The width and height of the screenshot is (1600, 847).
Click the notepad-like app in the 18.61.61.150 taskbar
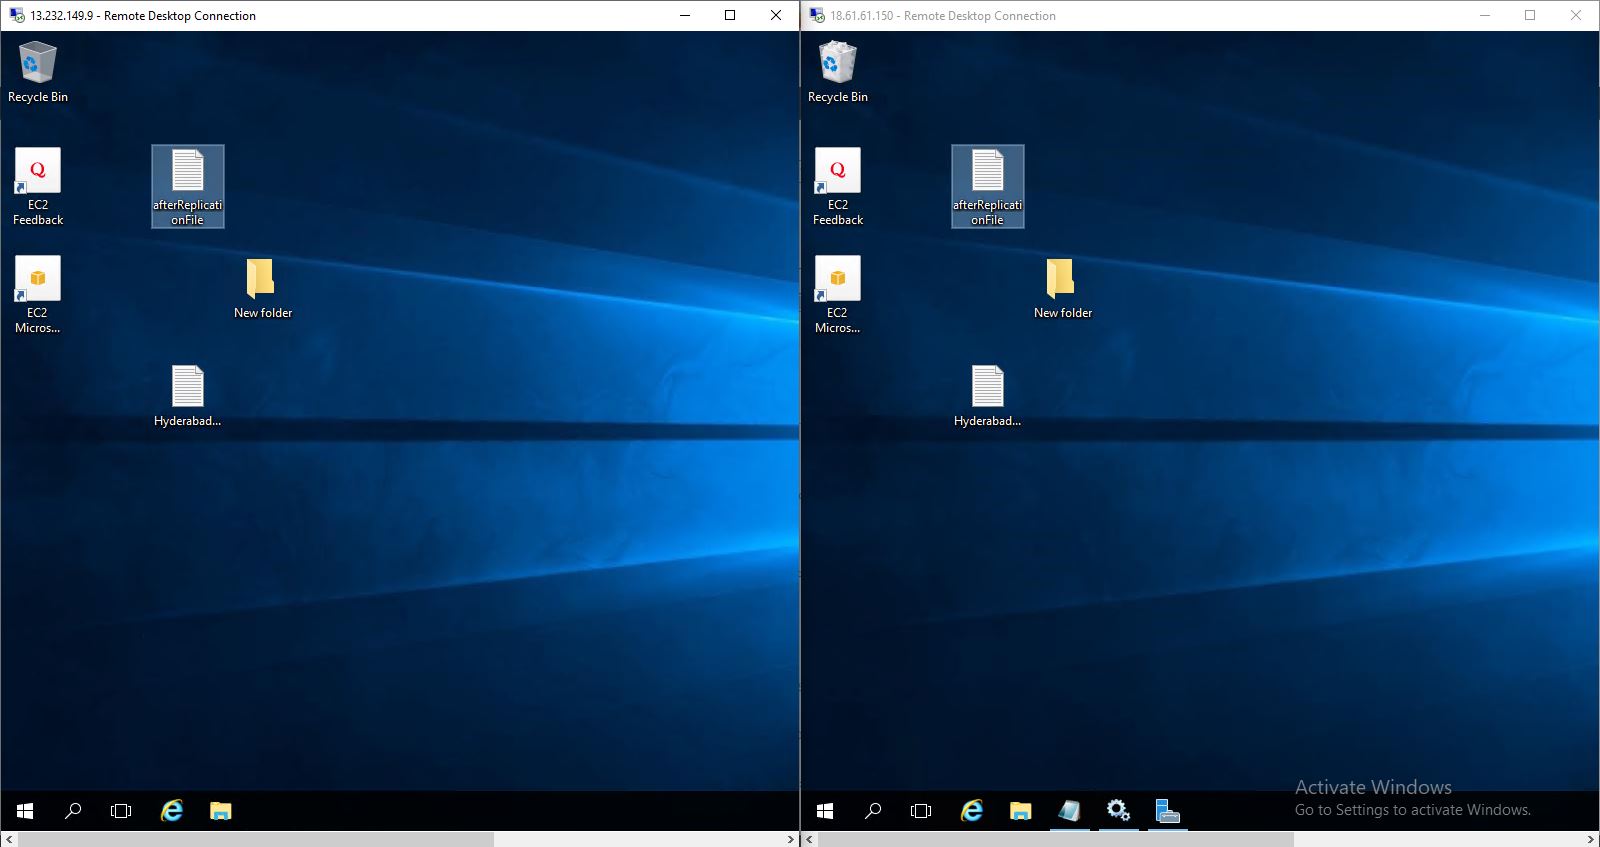(1069, 811)
